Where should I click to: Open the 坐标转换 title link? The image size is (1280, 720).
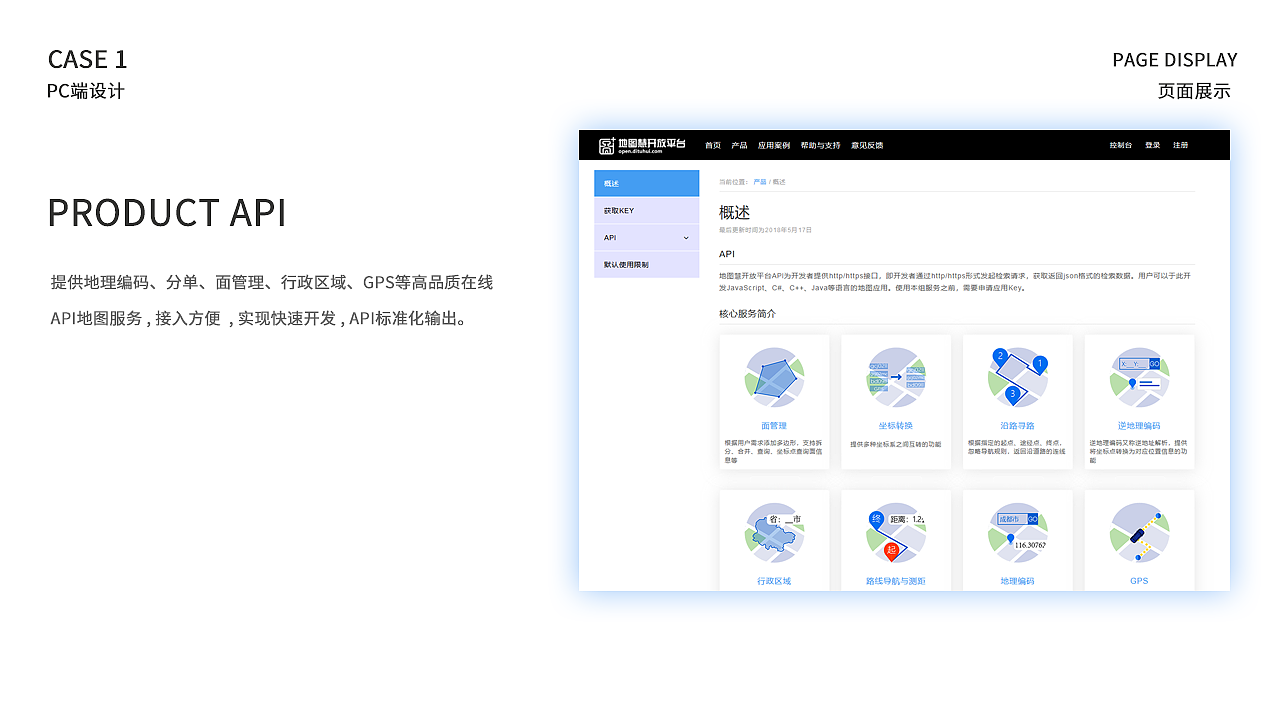pos(896,426)
